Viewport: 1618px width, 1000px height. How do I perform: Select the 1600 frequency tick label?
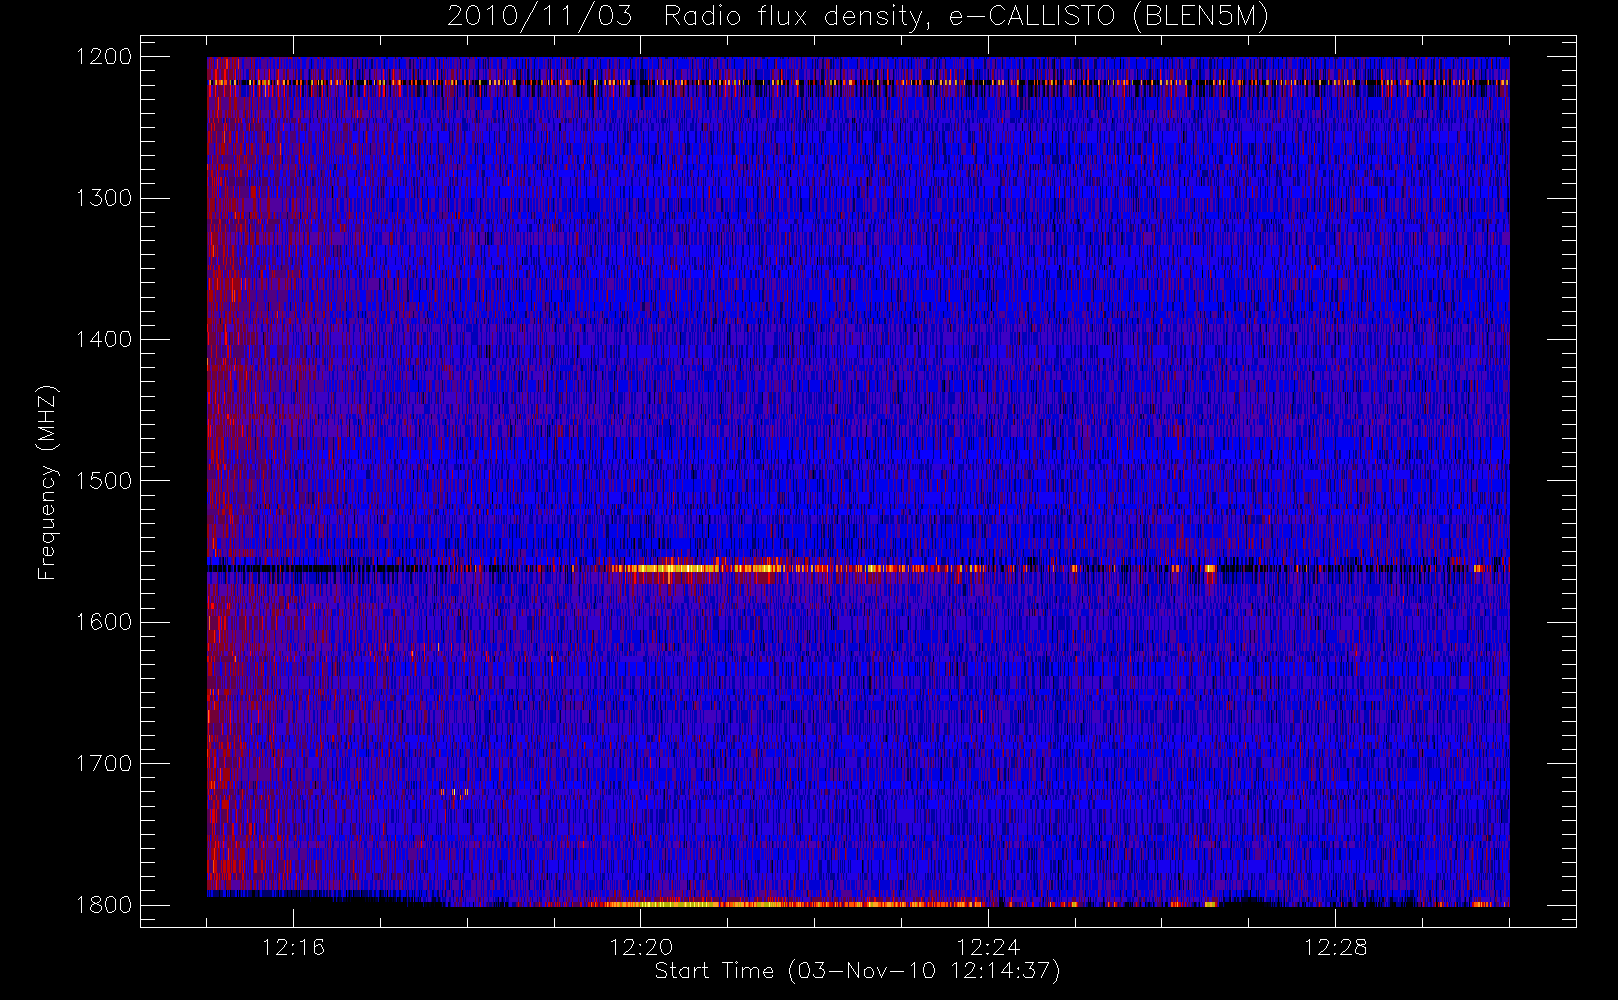coord(104,622)
